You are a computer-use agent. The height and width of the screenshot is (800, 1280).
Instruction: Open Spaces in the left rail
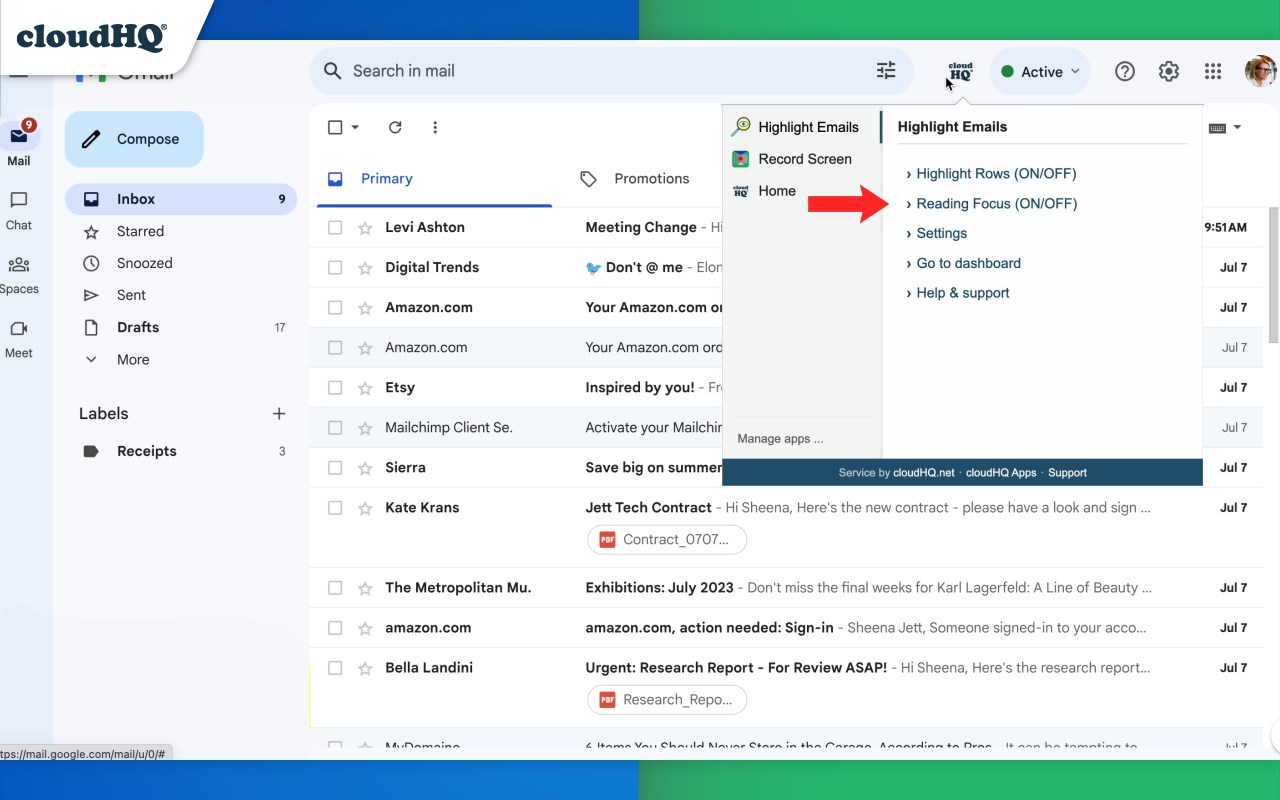[x=19, y=275]
